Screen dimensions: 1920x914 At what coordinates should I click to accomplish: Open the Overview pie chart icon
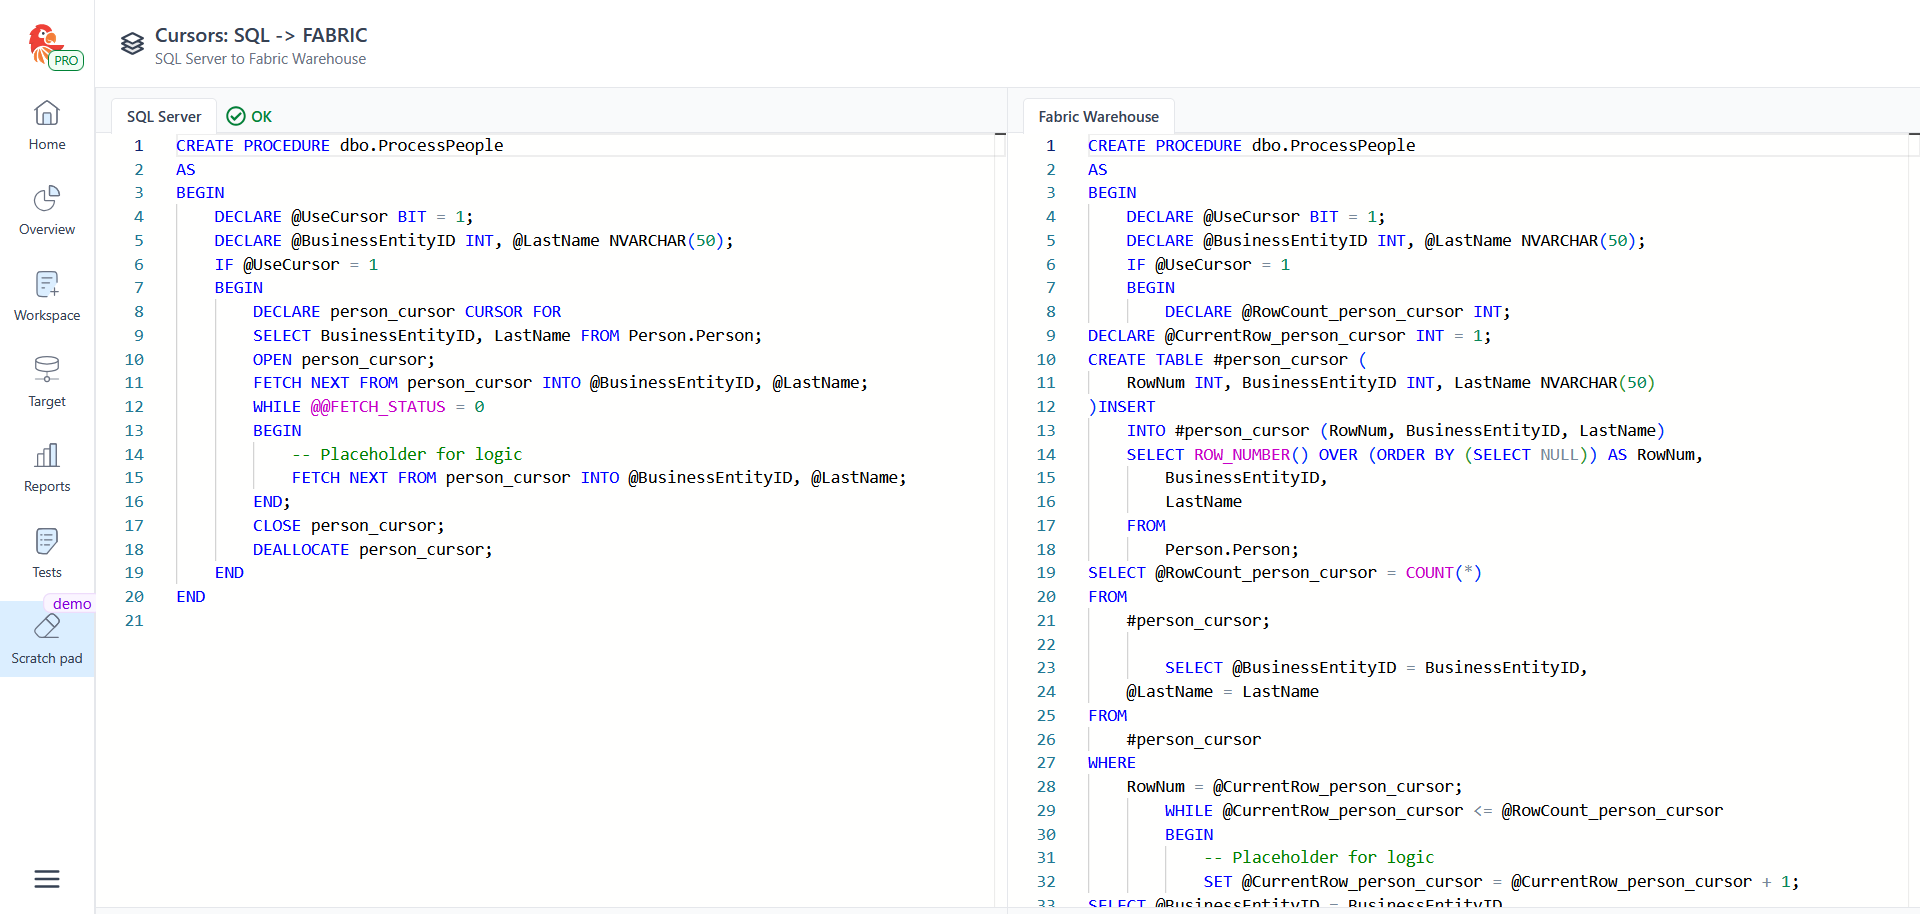47,199
